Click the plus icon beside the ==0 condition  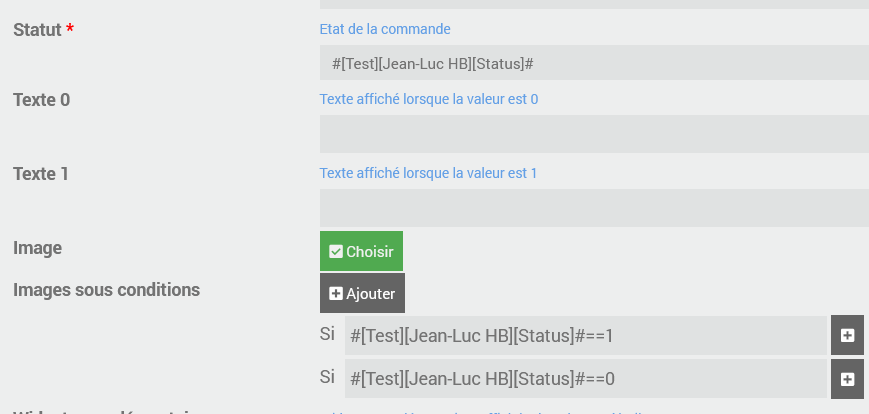(847, 379)
